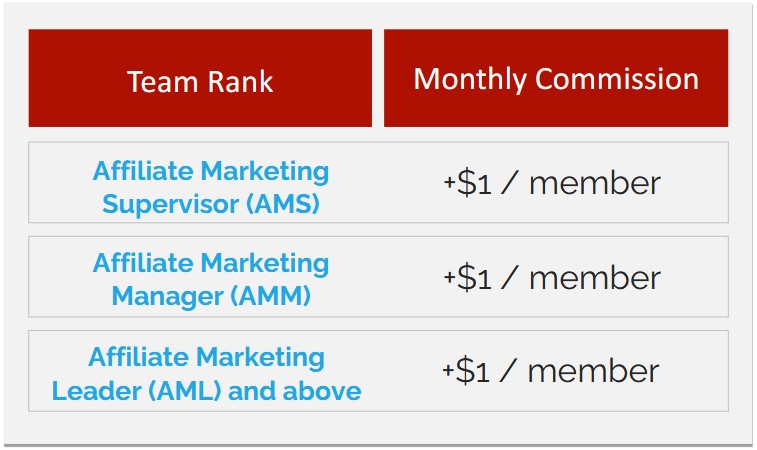Image resolution: width=757 pixels, height=450 pixels.
Task: Click the Team Rank header cell
Action: [x=200, y=78]
